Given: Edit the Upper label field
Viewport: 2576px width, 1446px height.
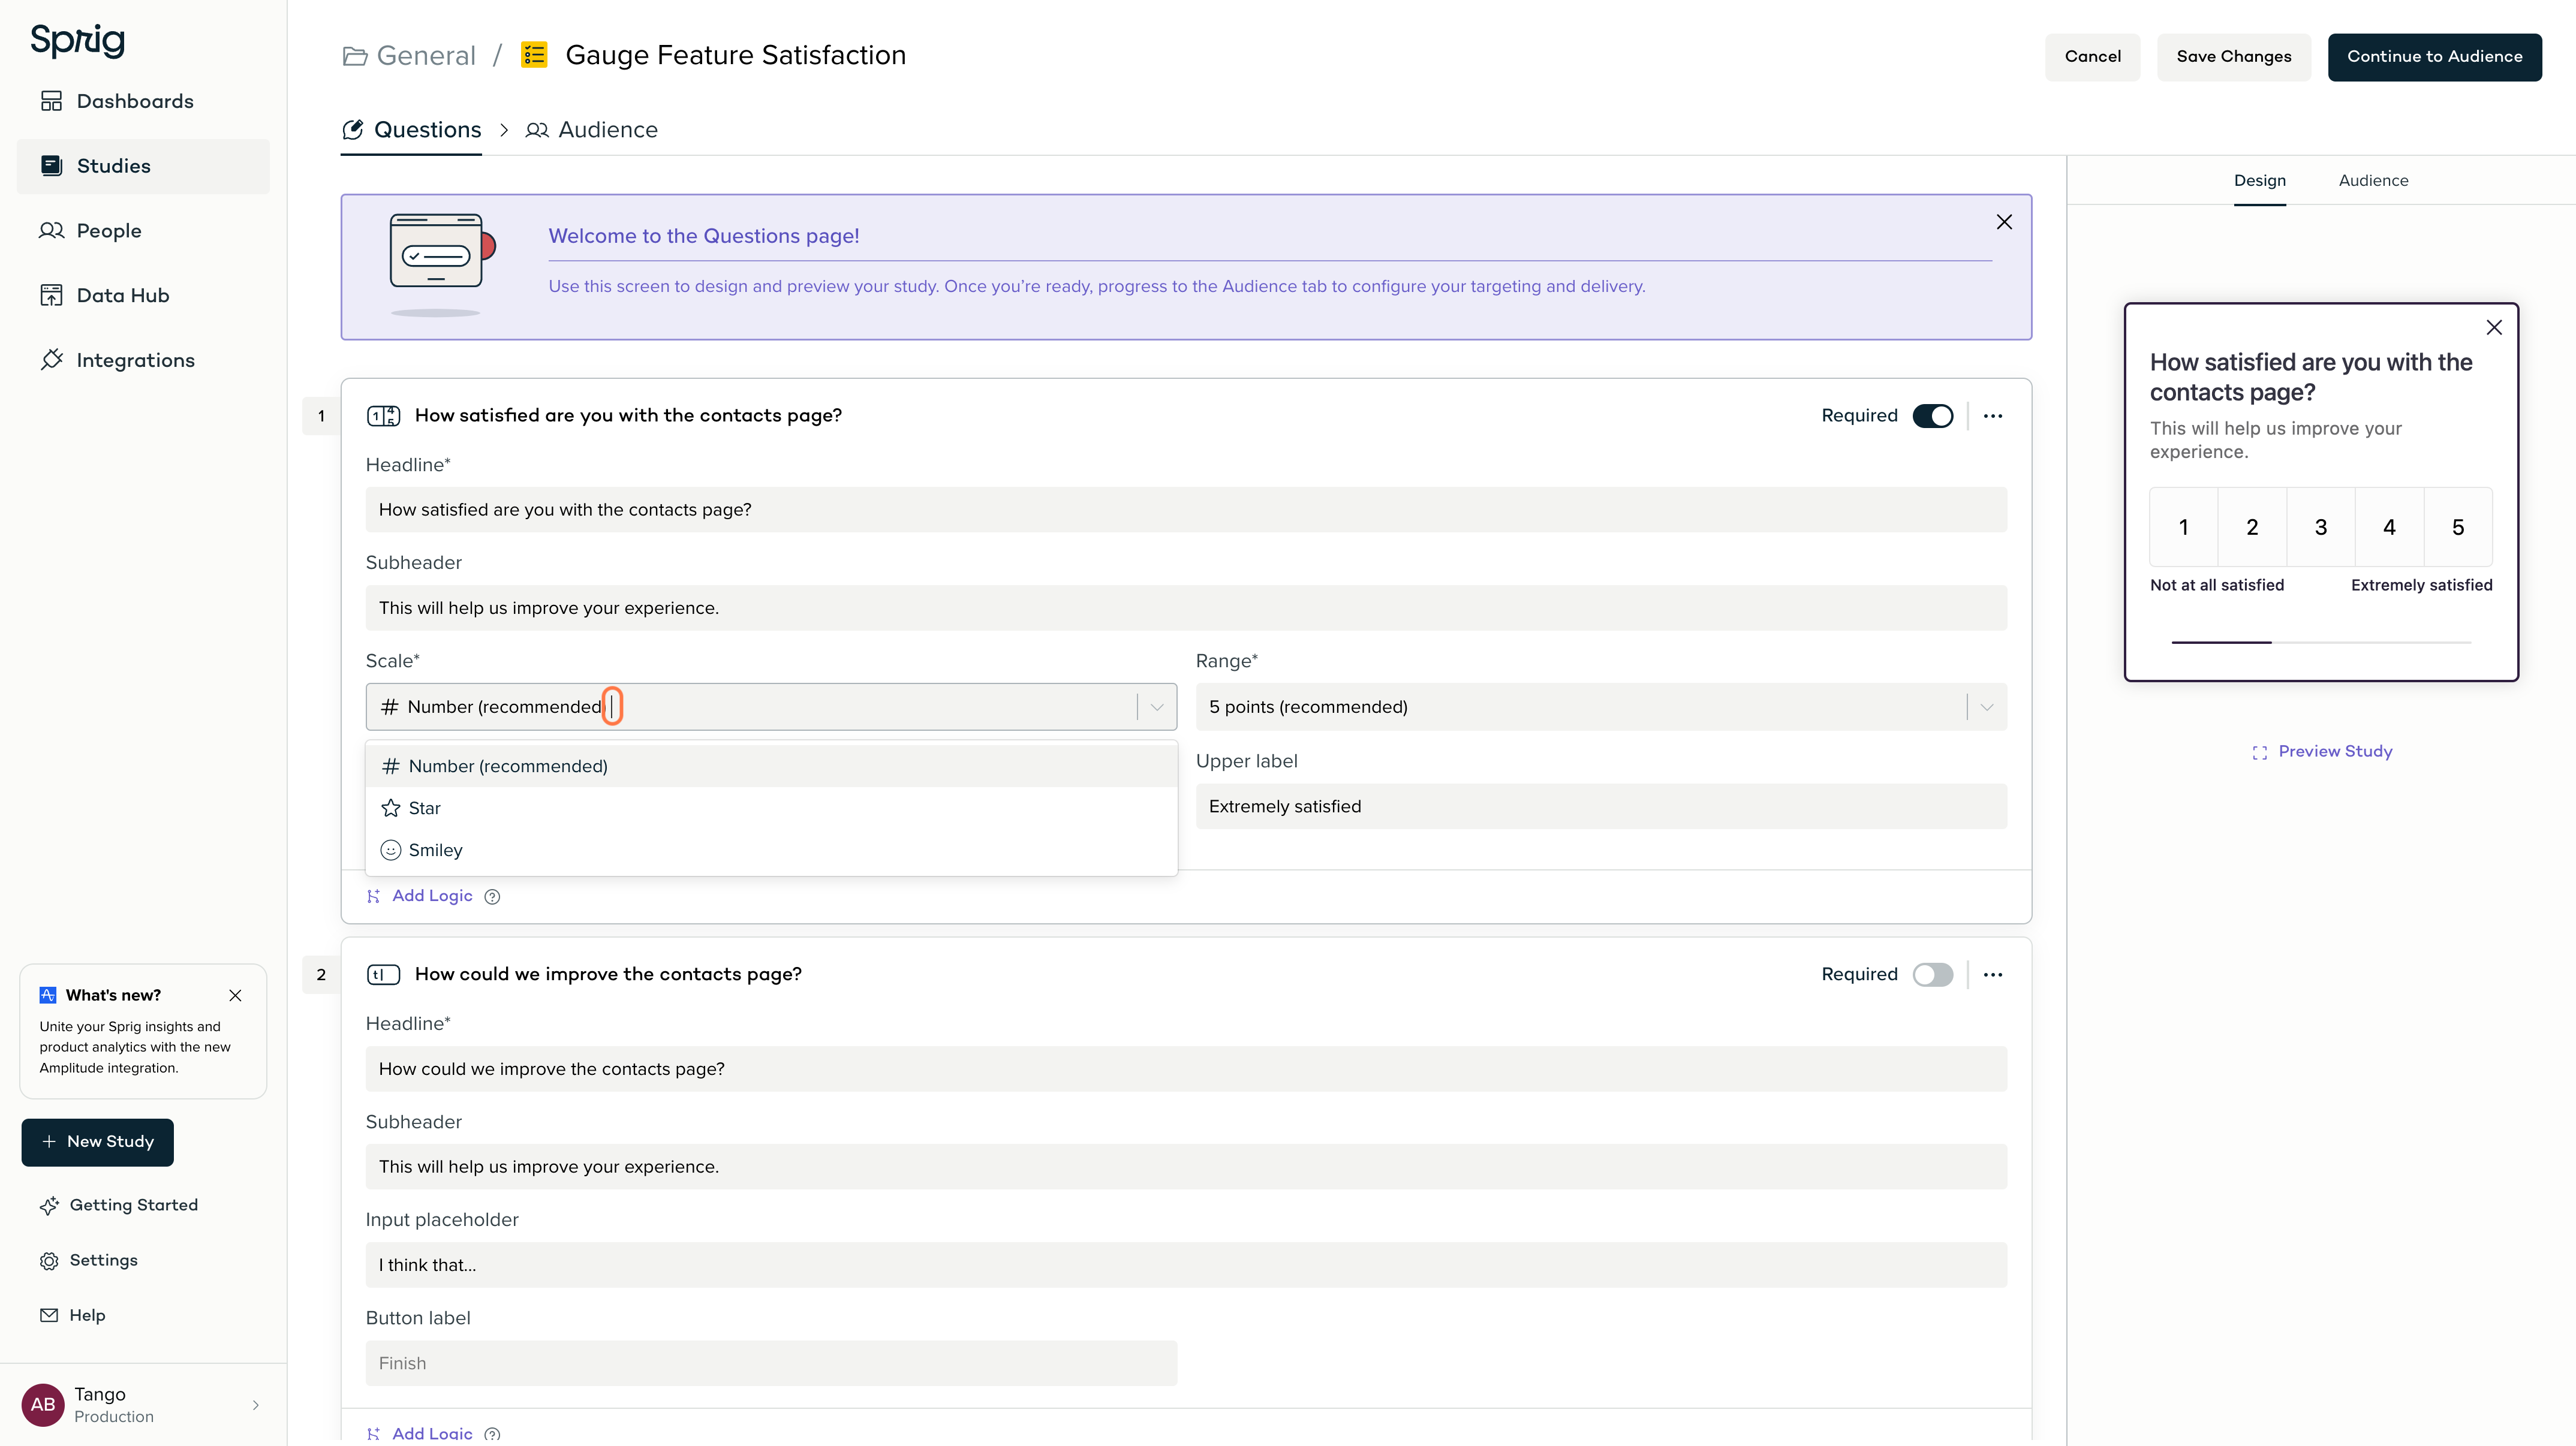Looking at the screenshot, I should (x=1601, y=806).
